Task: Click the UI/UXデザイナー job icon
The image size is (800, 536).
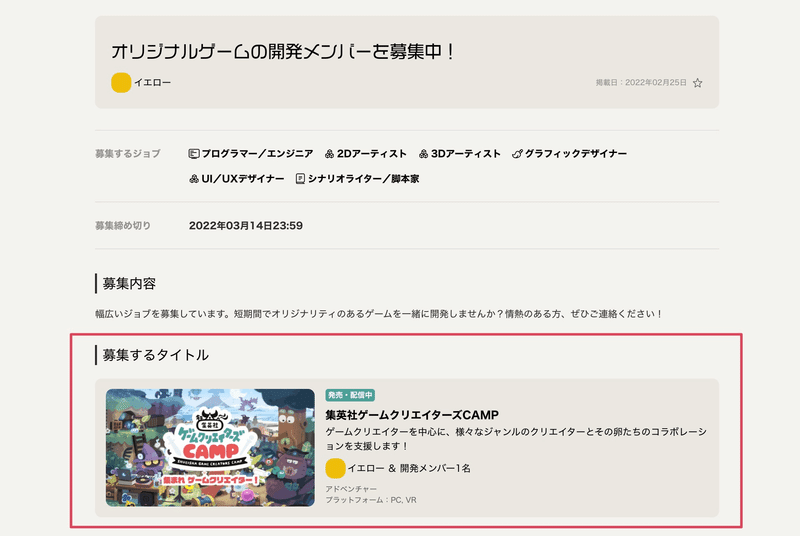Action: point(194,178)
